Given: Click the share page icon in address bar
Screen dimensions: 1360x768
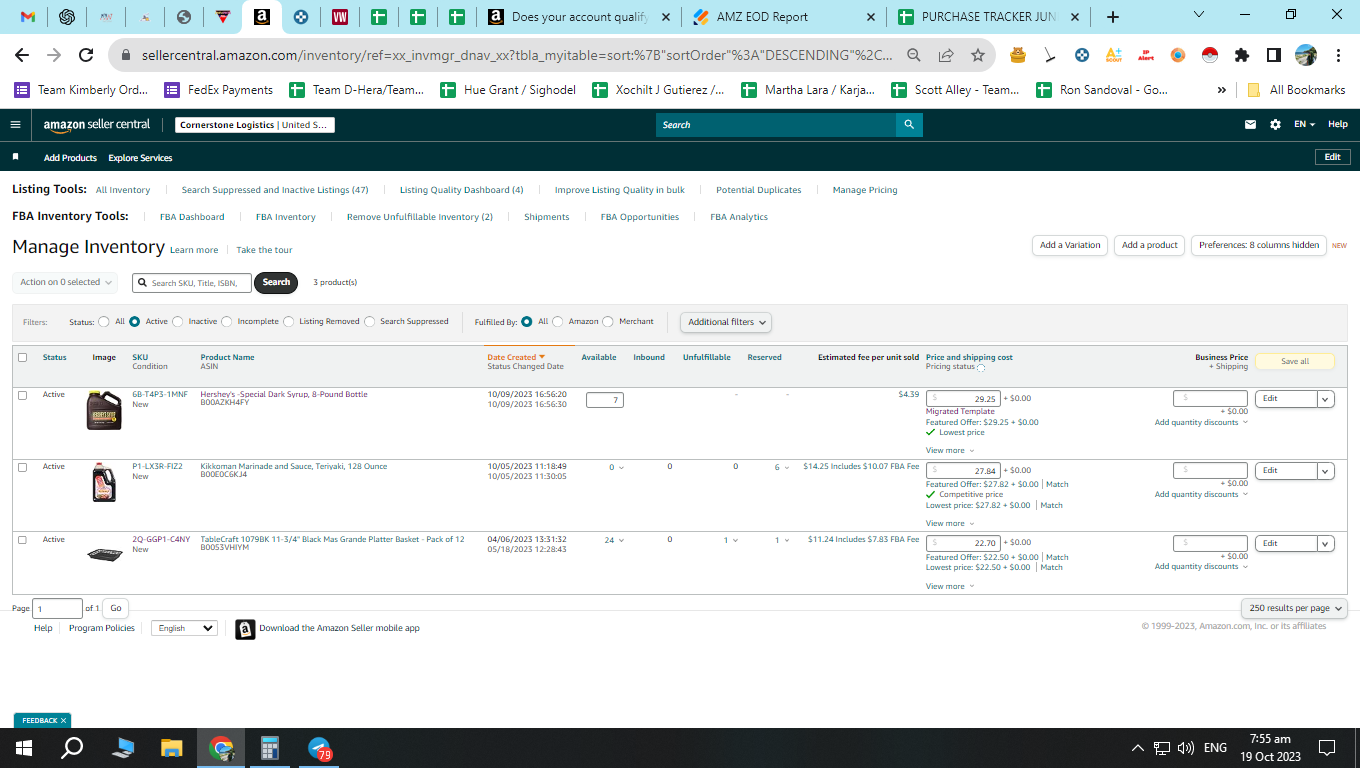Looking at the screenshot, I should (946, 56).
